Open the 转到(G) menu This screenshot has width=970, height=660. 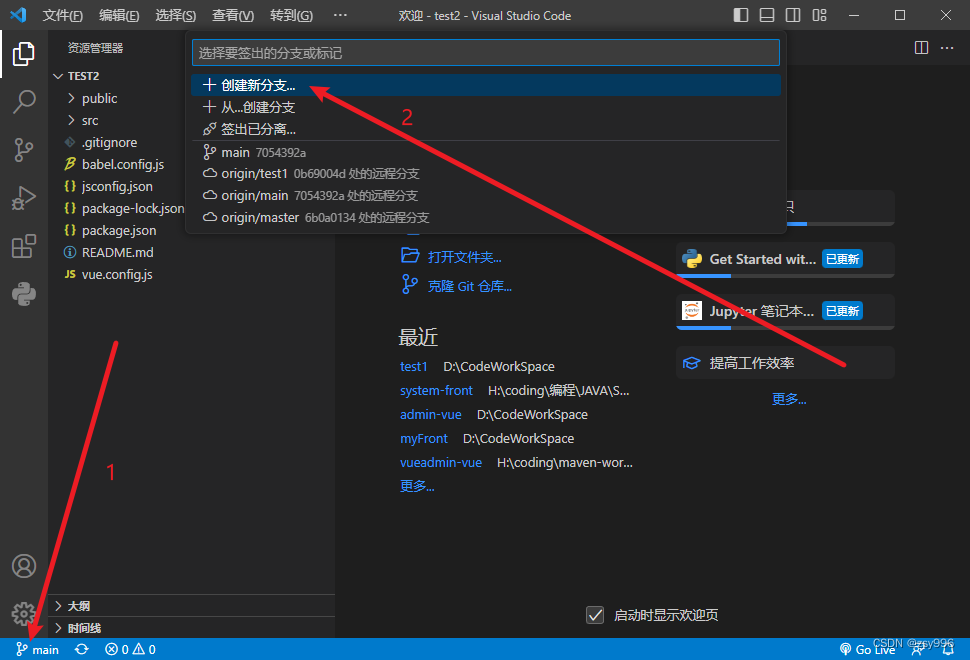click(x=291, y=15)
